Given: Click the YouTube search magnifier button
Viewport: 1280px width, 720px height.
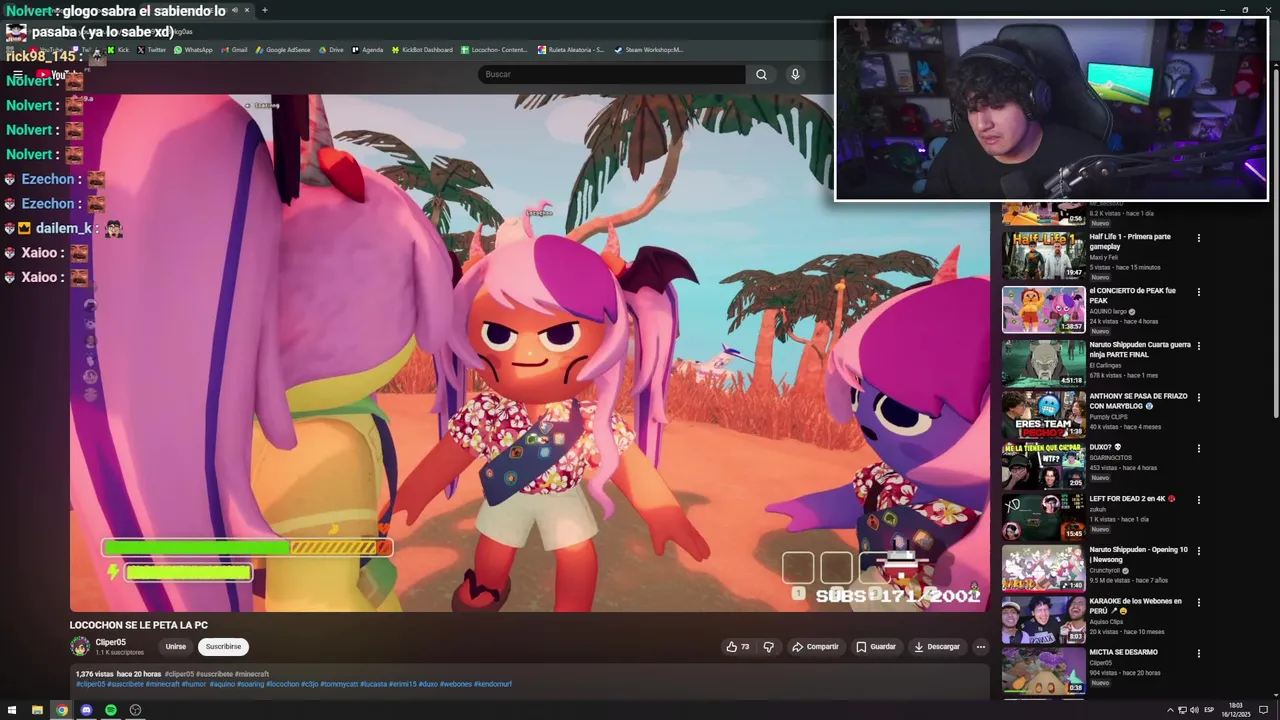Looking at the screenshot, I should click(761, 74).
